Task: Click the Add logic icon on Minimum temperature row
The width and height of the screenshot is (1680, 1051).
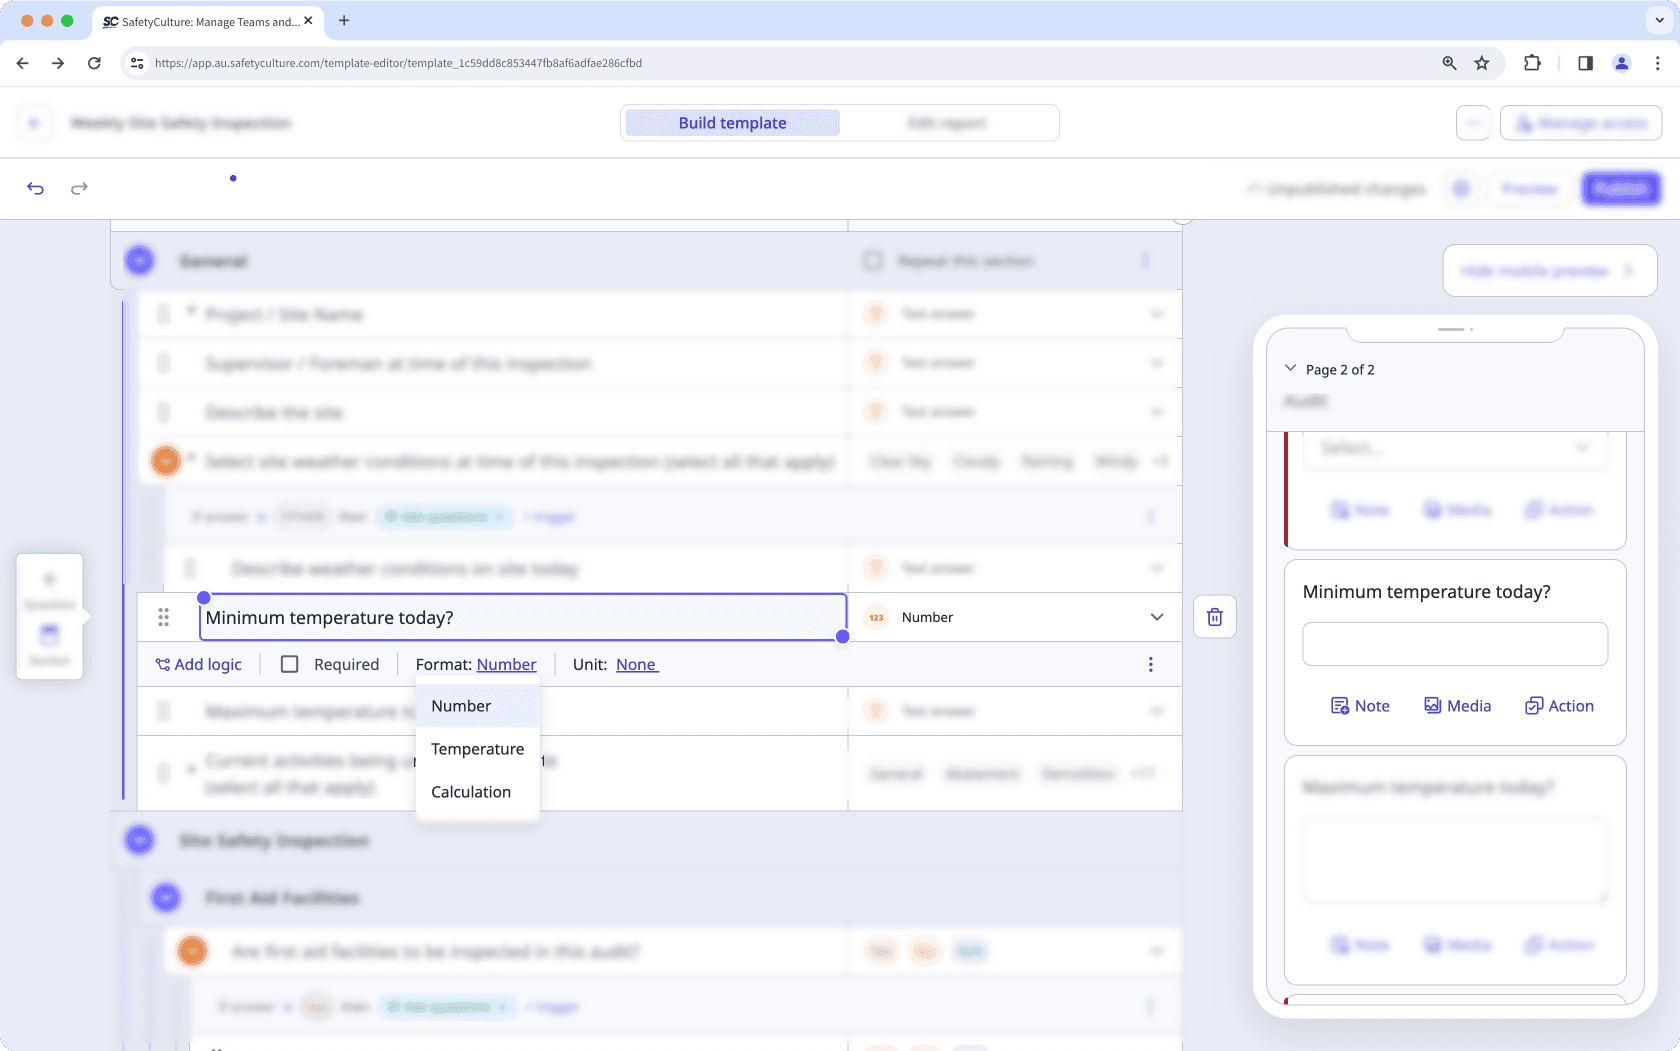Action: click(161, 664)
